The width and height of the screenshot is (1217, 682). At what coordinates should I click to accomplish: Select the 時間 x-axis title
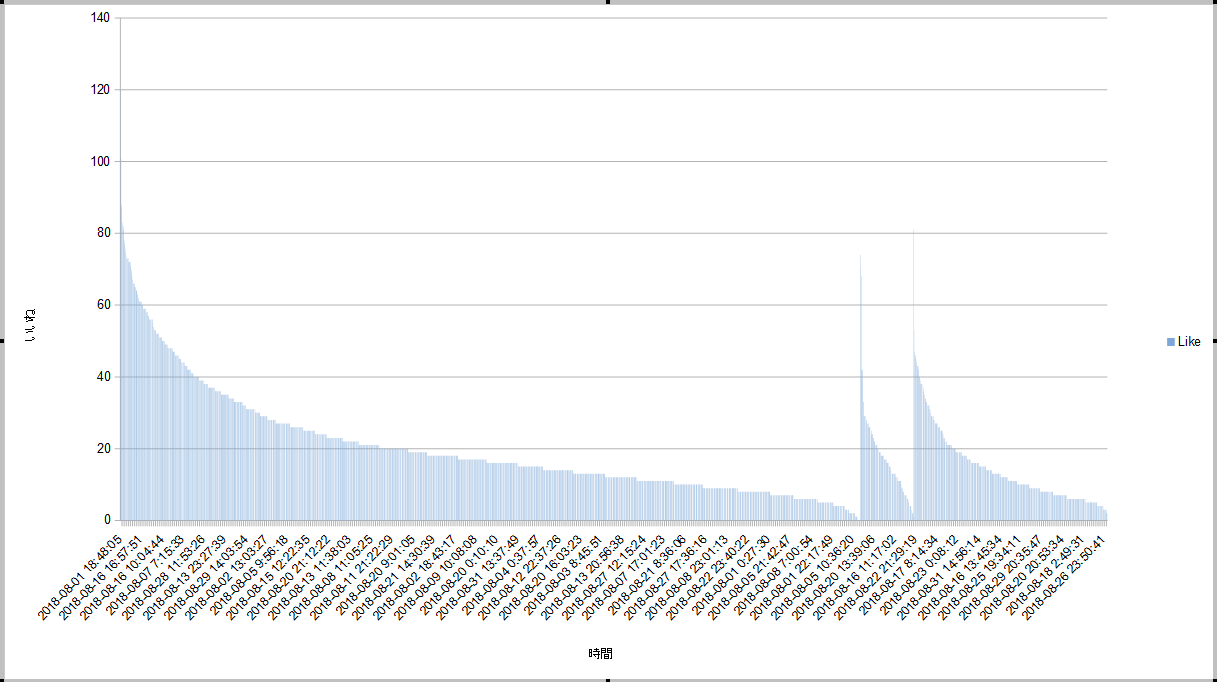coord(600,654)
